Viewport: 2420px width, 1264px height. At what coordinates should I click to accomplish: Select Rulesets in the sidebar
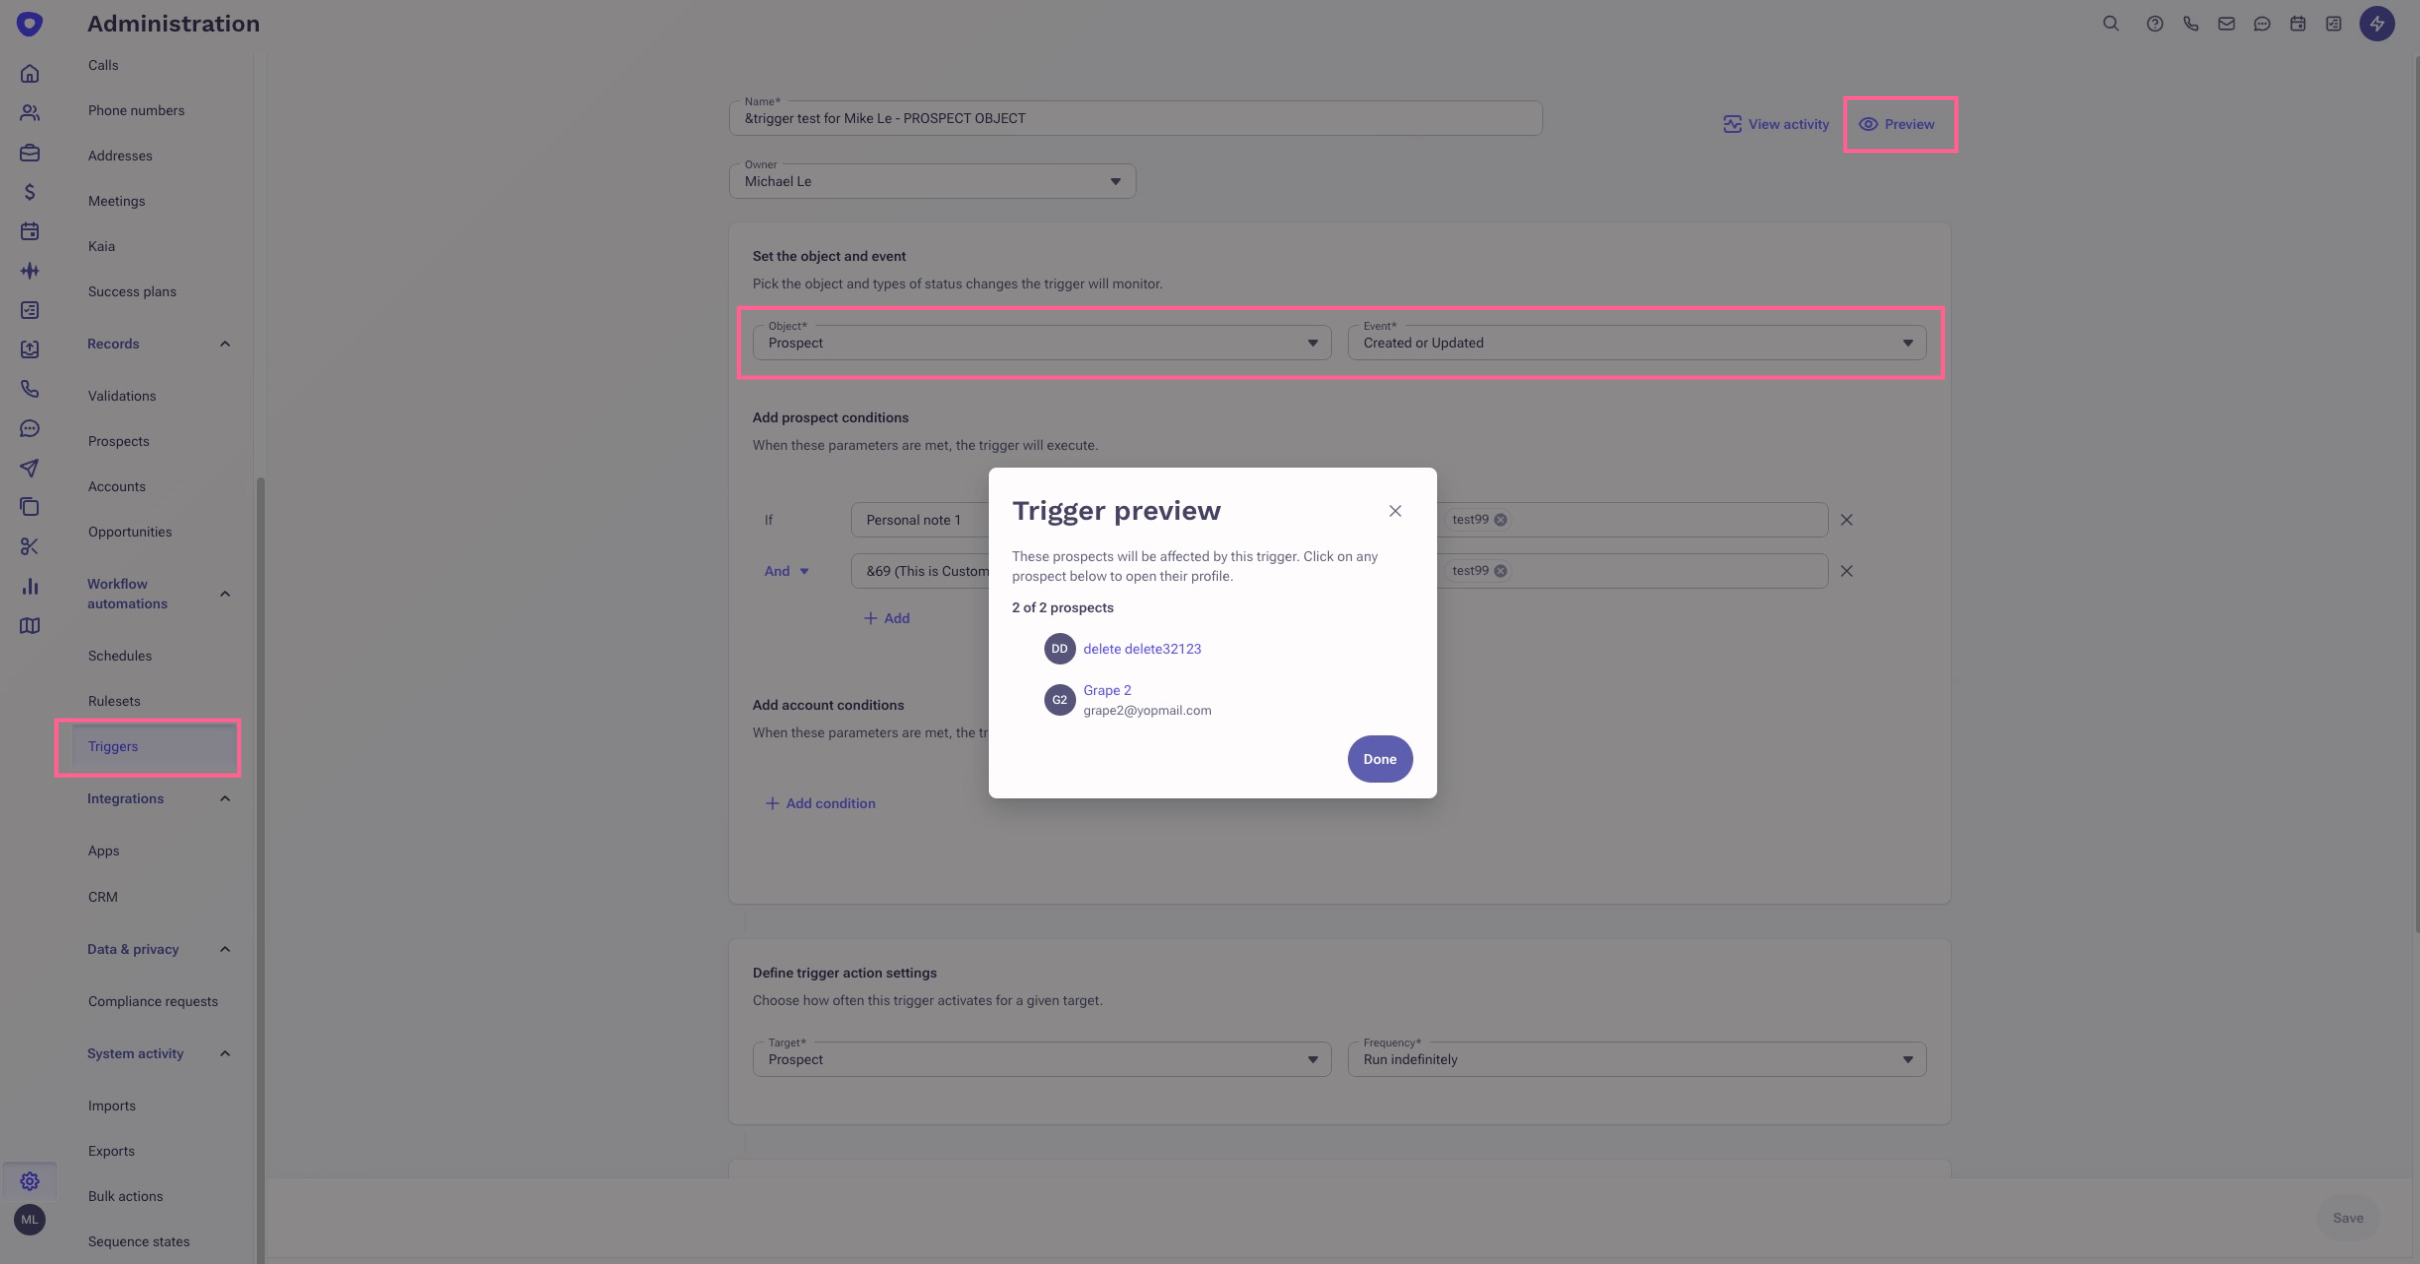click(114, 701)
